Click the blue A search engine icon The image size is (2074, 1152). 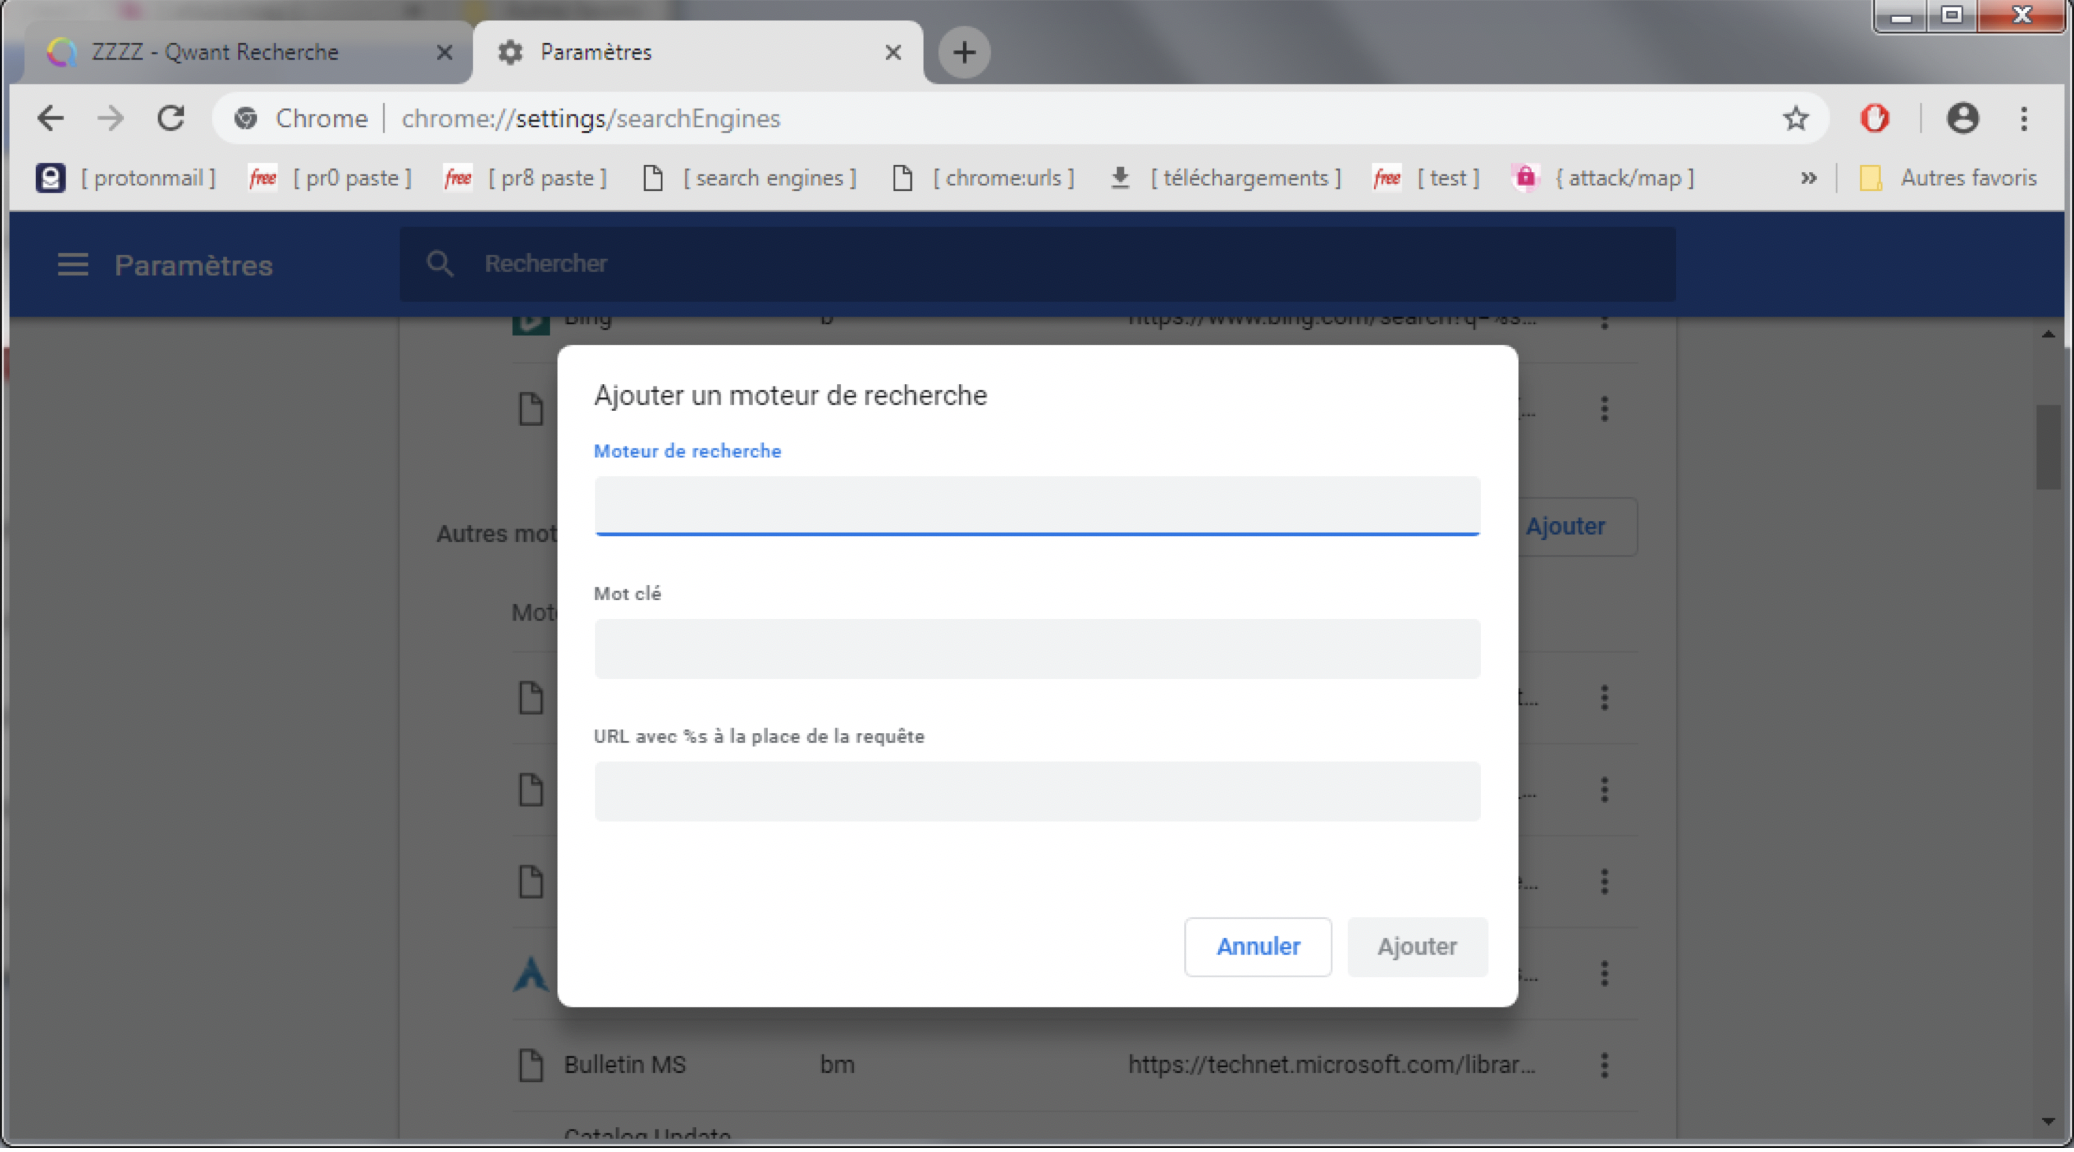click(x=531, y=973)
